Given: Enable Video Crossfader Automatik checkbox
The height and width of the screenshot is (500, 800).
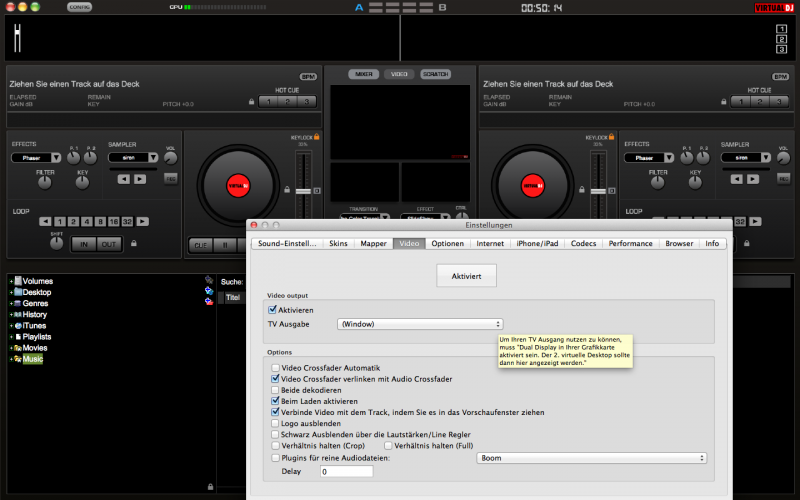Looking at the screenshot, I should [276, 368].
